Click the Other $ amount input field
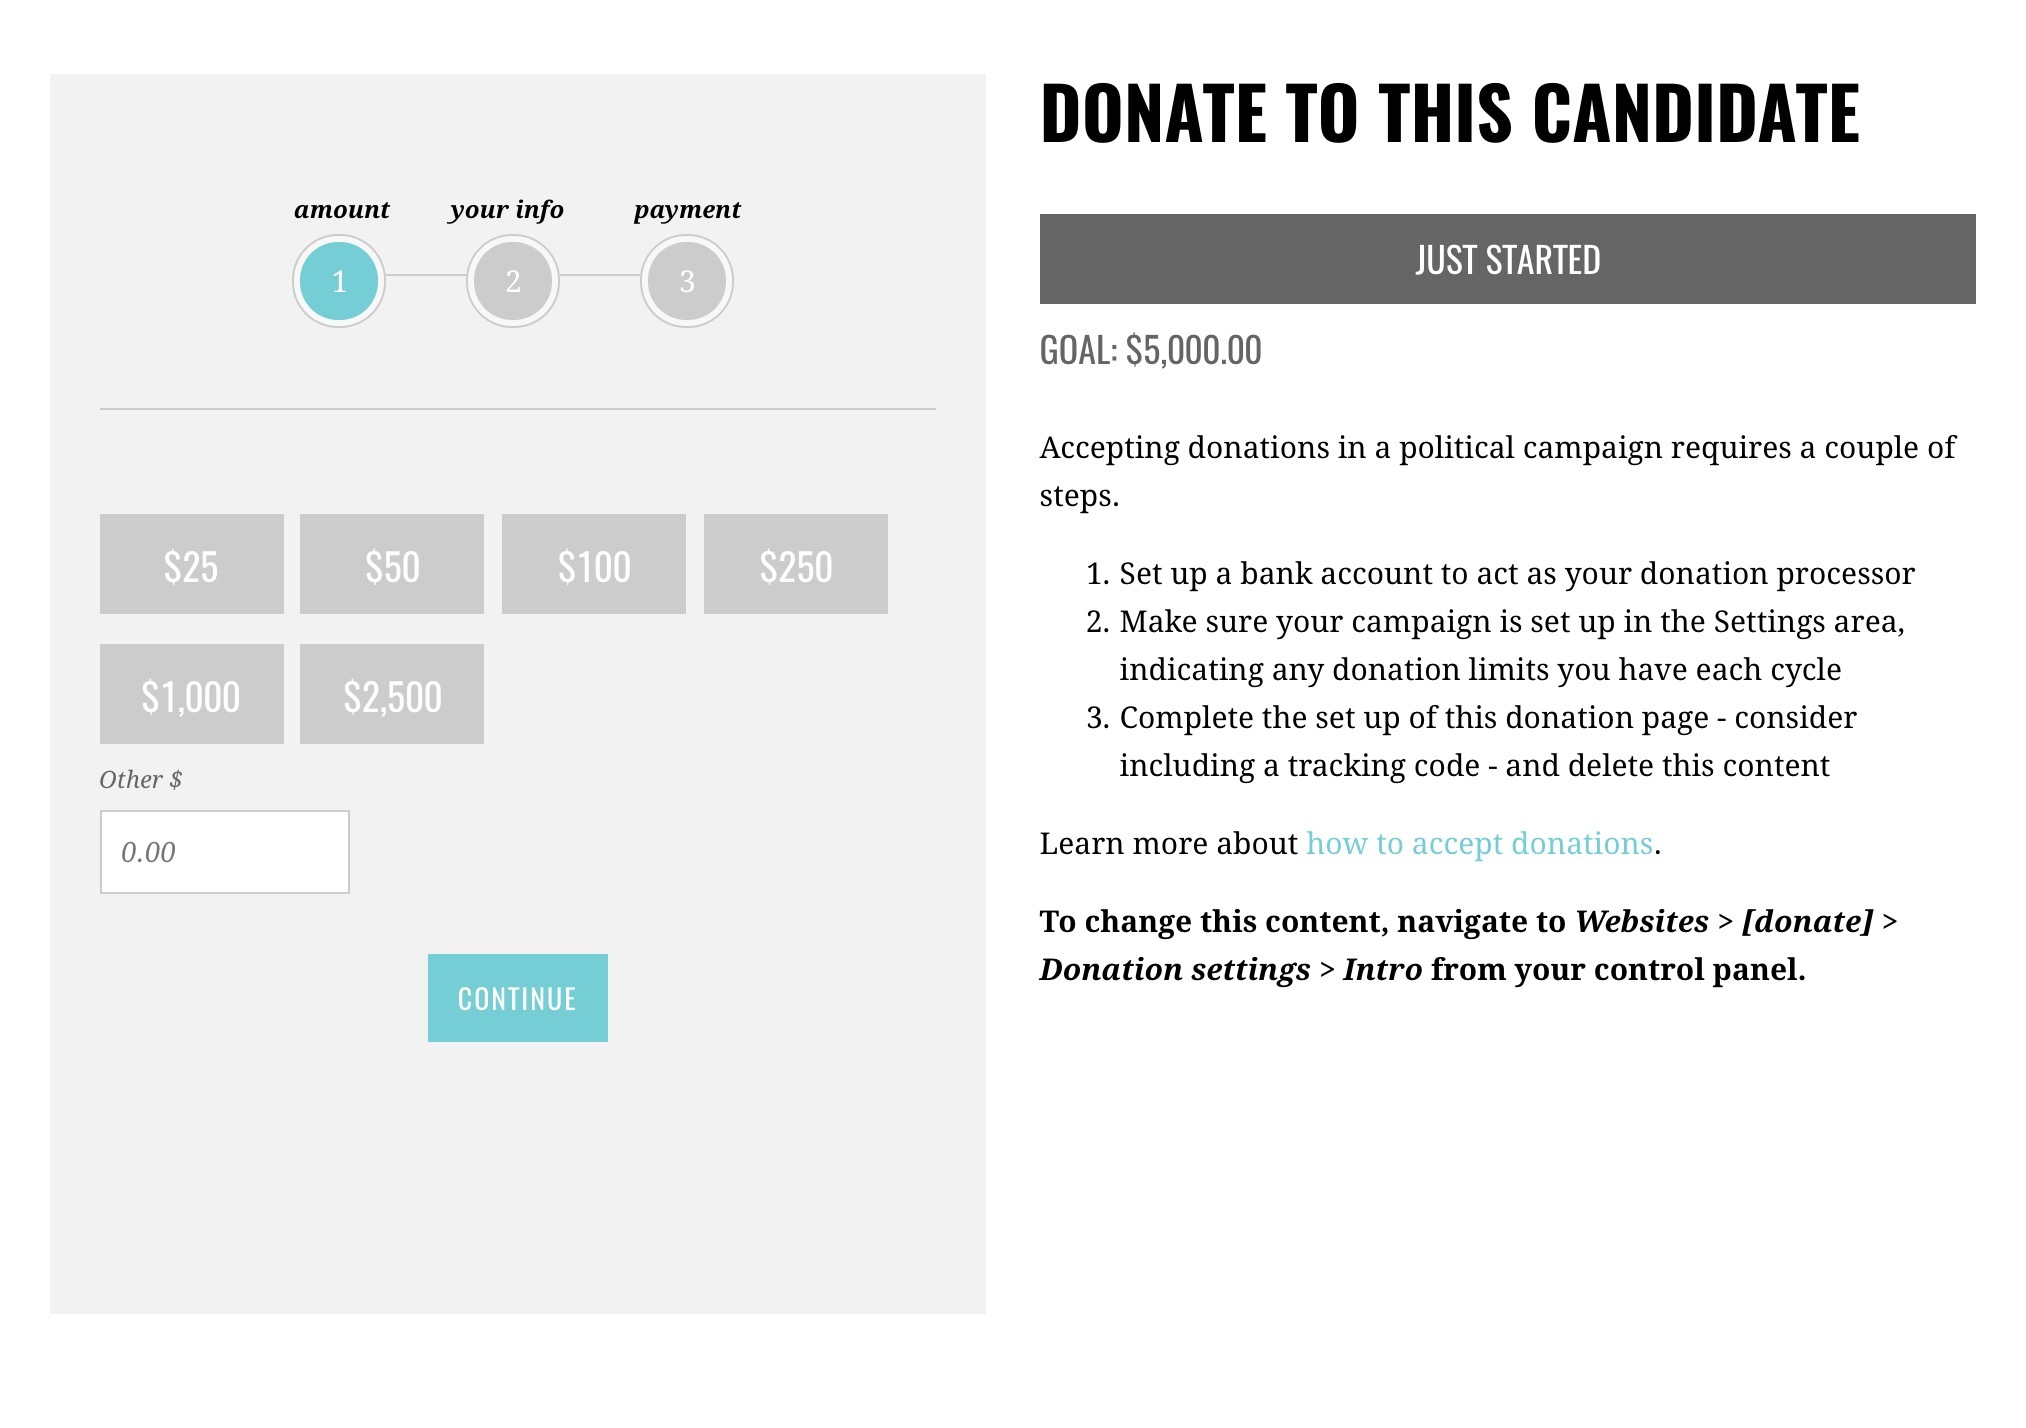The height and width of the screenshot is (1428, 2026). pyautogui.click(x=225, y=852)
